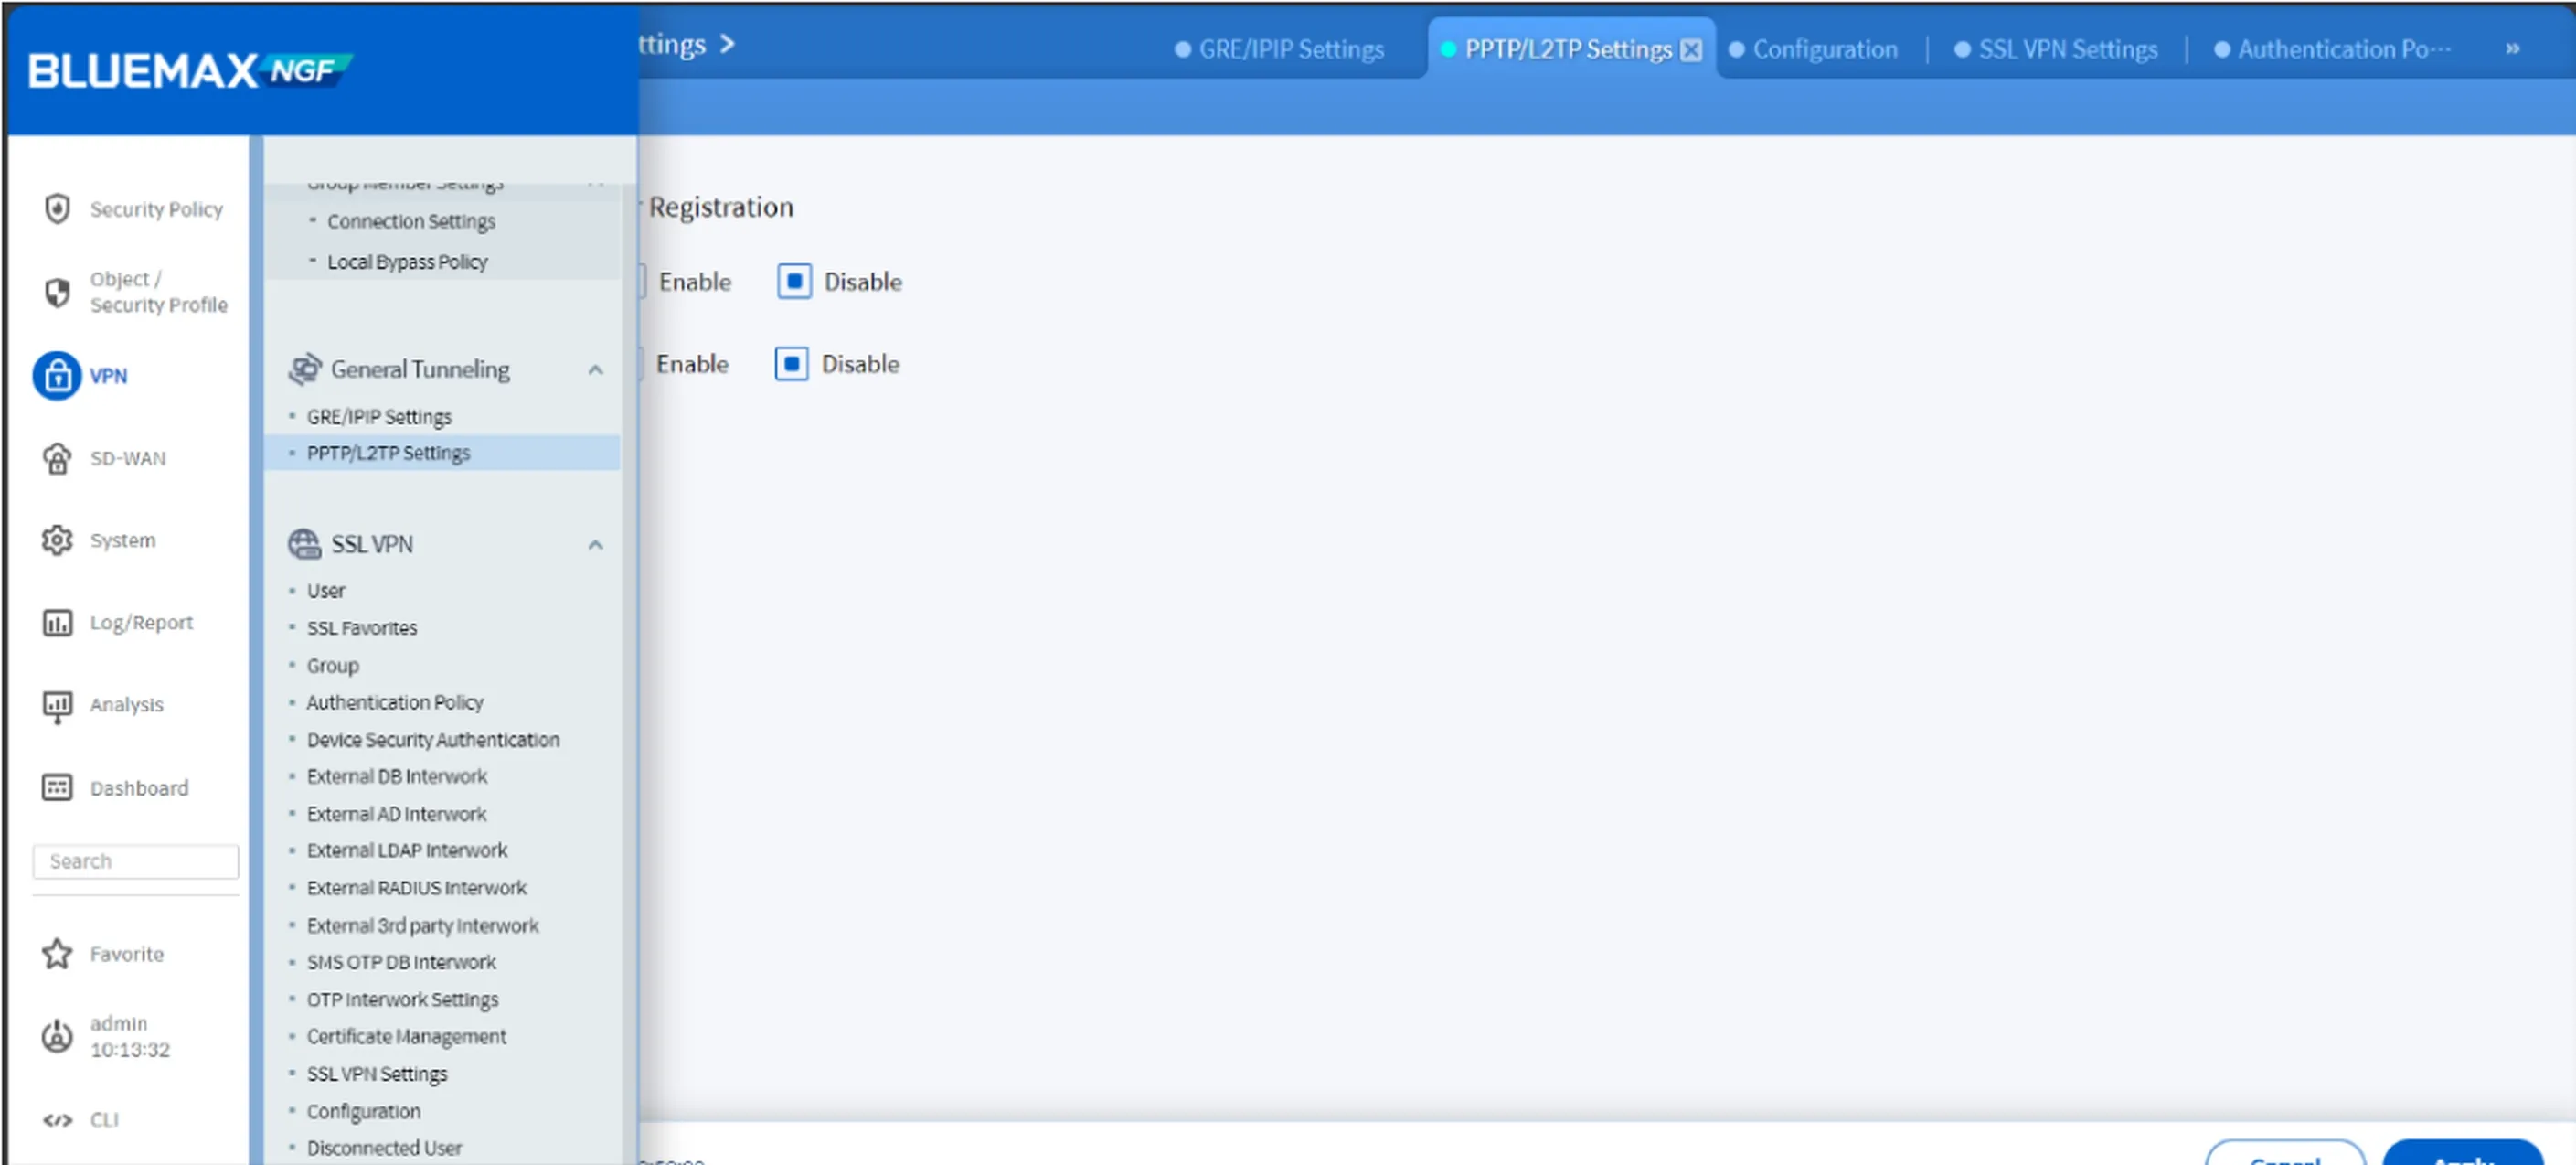
Task: Open Certificate Management
Action: (x=406, y=1037)
